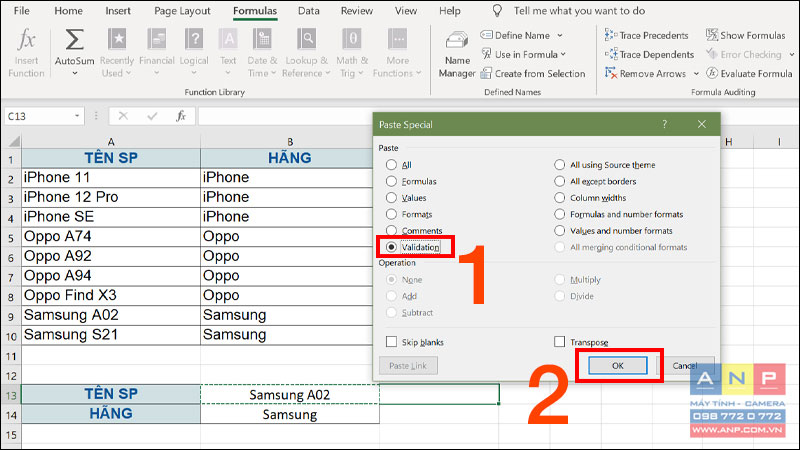Switch to the Home tab
This screenshot has height=450, width=800.
[68, 11]
